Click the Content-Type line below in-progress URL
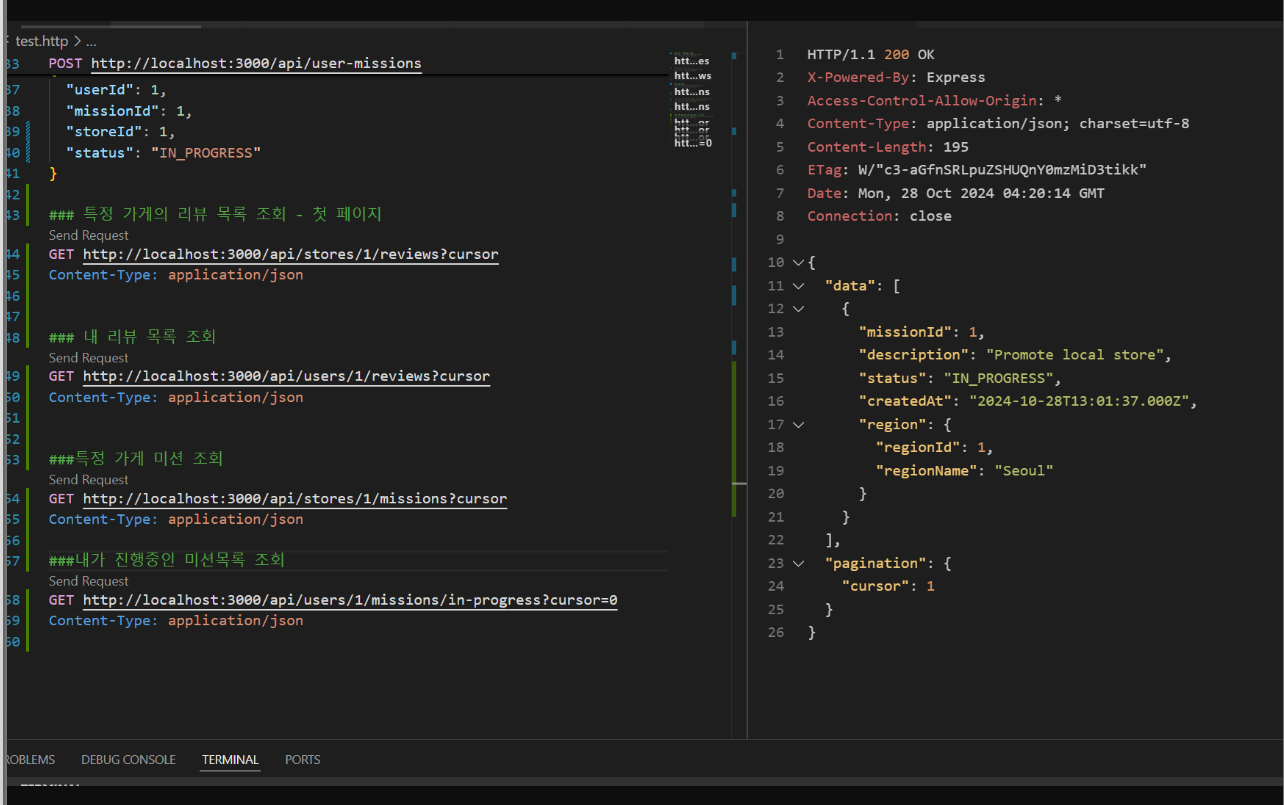This screenshot has width=1284, height=805. [x=176, y=621]
